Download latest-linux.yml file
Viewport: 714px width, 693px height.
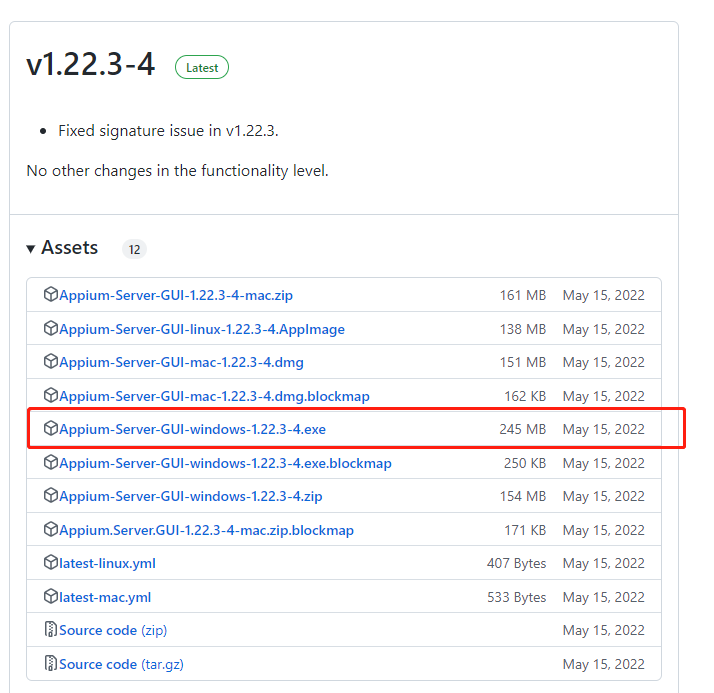pyautogui.click(x=107, y=563)
